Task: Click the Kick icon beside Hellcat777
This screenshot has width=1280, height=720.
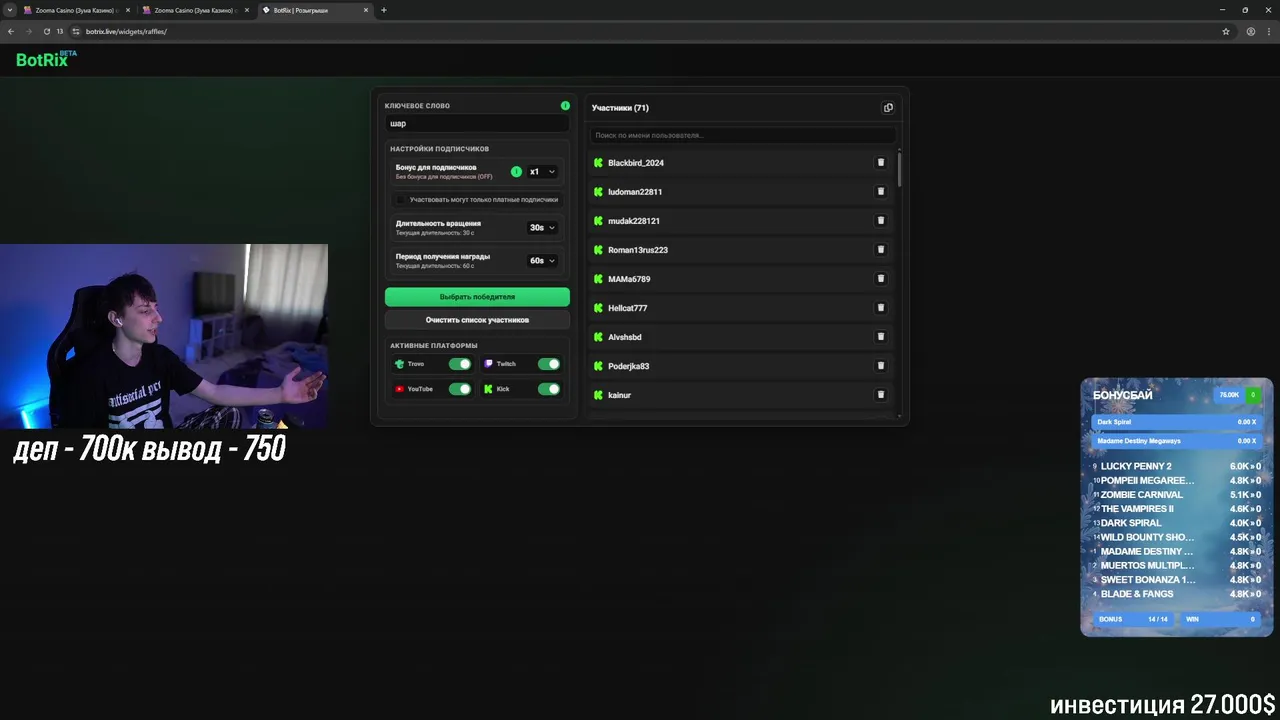Action: tap(598, 307)
